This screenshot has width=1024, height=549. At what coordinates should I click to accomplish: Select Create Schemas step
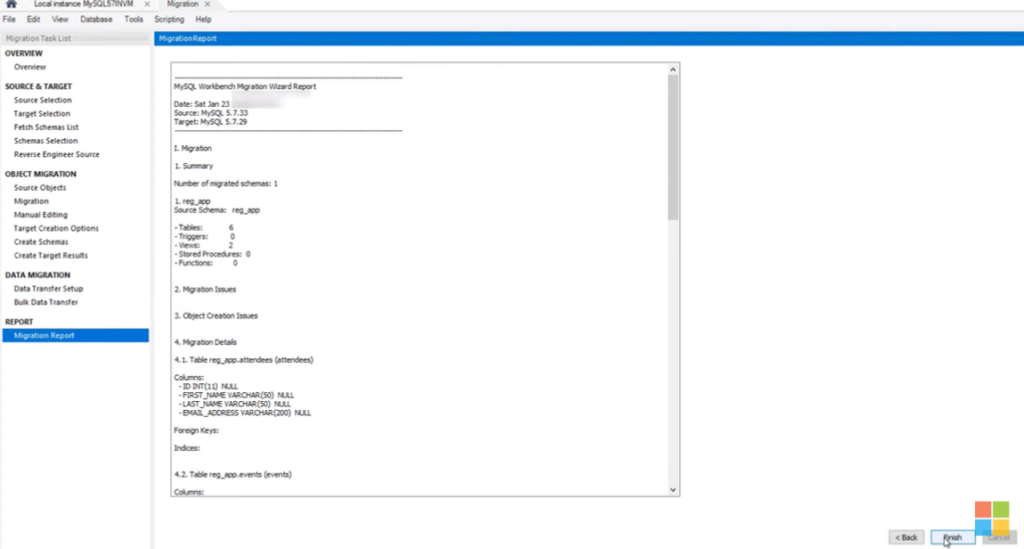click(41, 242)
